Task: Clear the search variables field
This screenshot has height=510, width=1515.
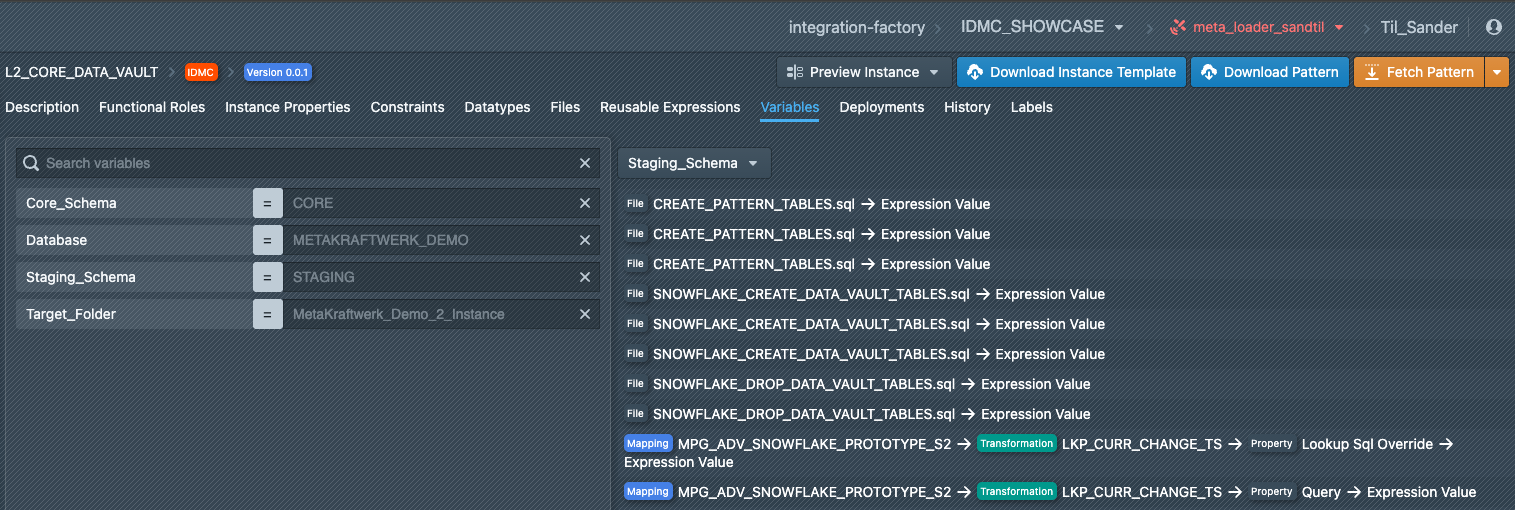Action: (585, 163)
